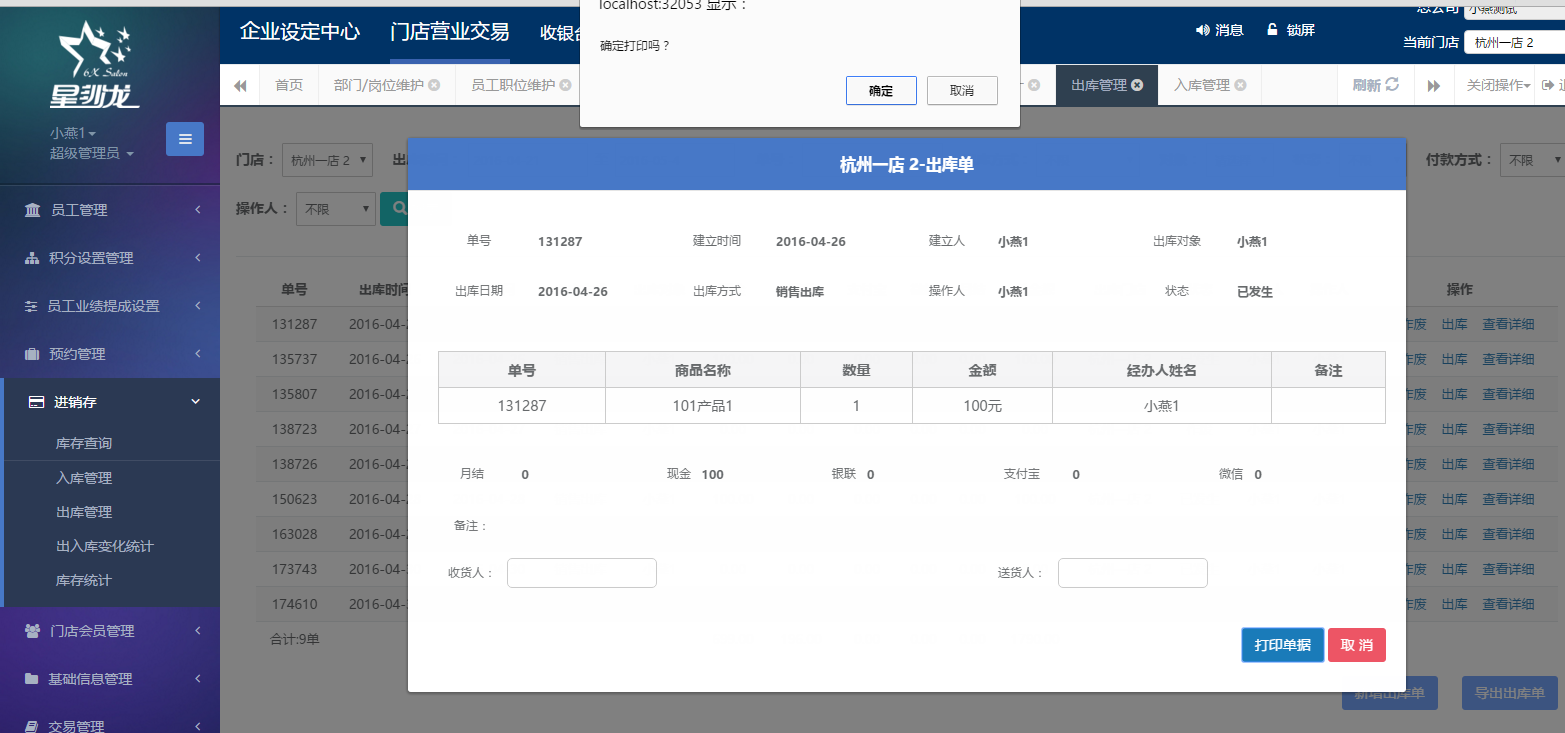Open the 门店 dropdown showing 杭州一店 2
Viewport: 1565px width, 733px height.
[x=327, y=160]
